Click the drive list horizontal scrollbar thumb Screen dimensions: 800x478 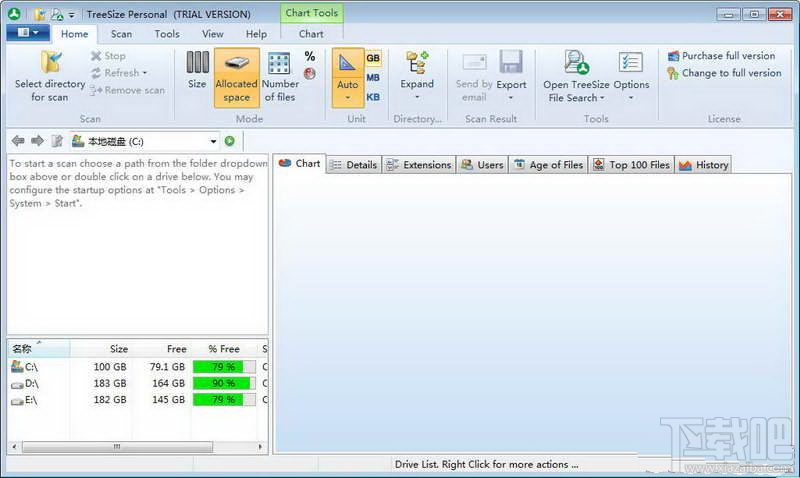117,447
